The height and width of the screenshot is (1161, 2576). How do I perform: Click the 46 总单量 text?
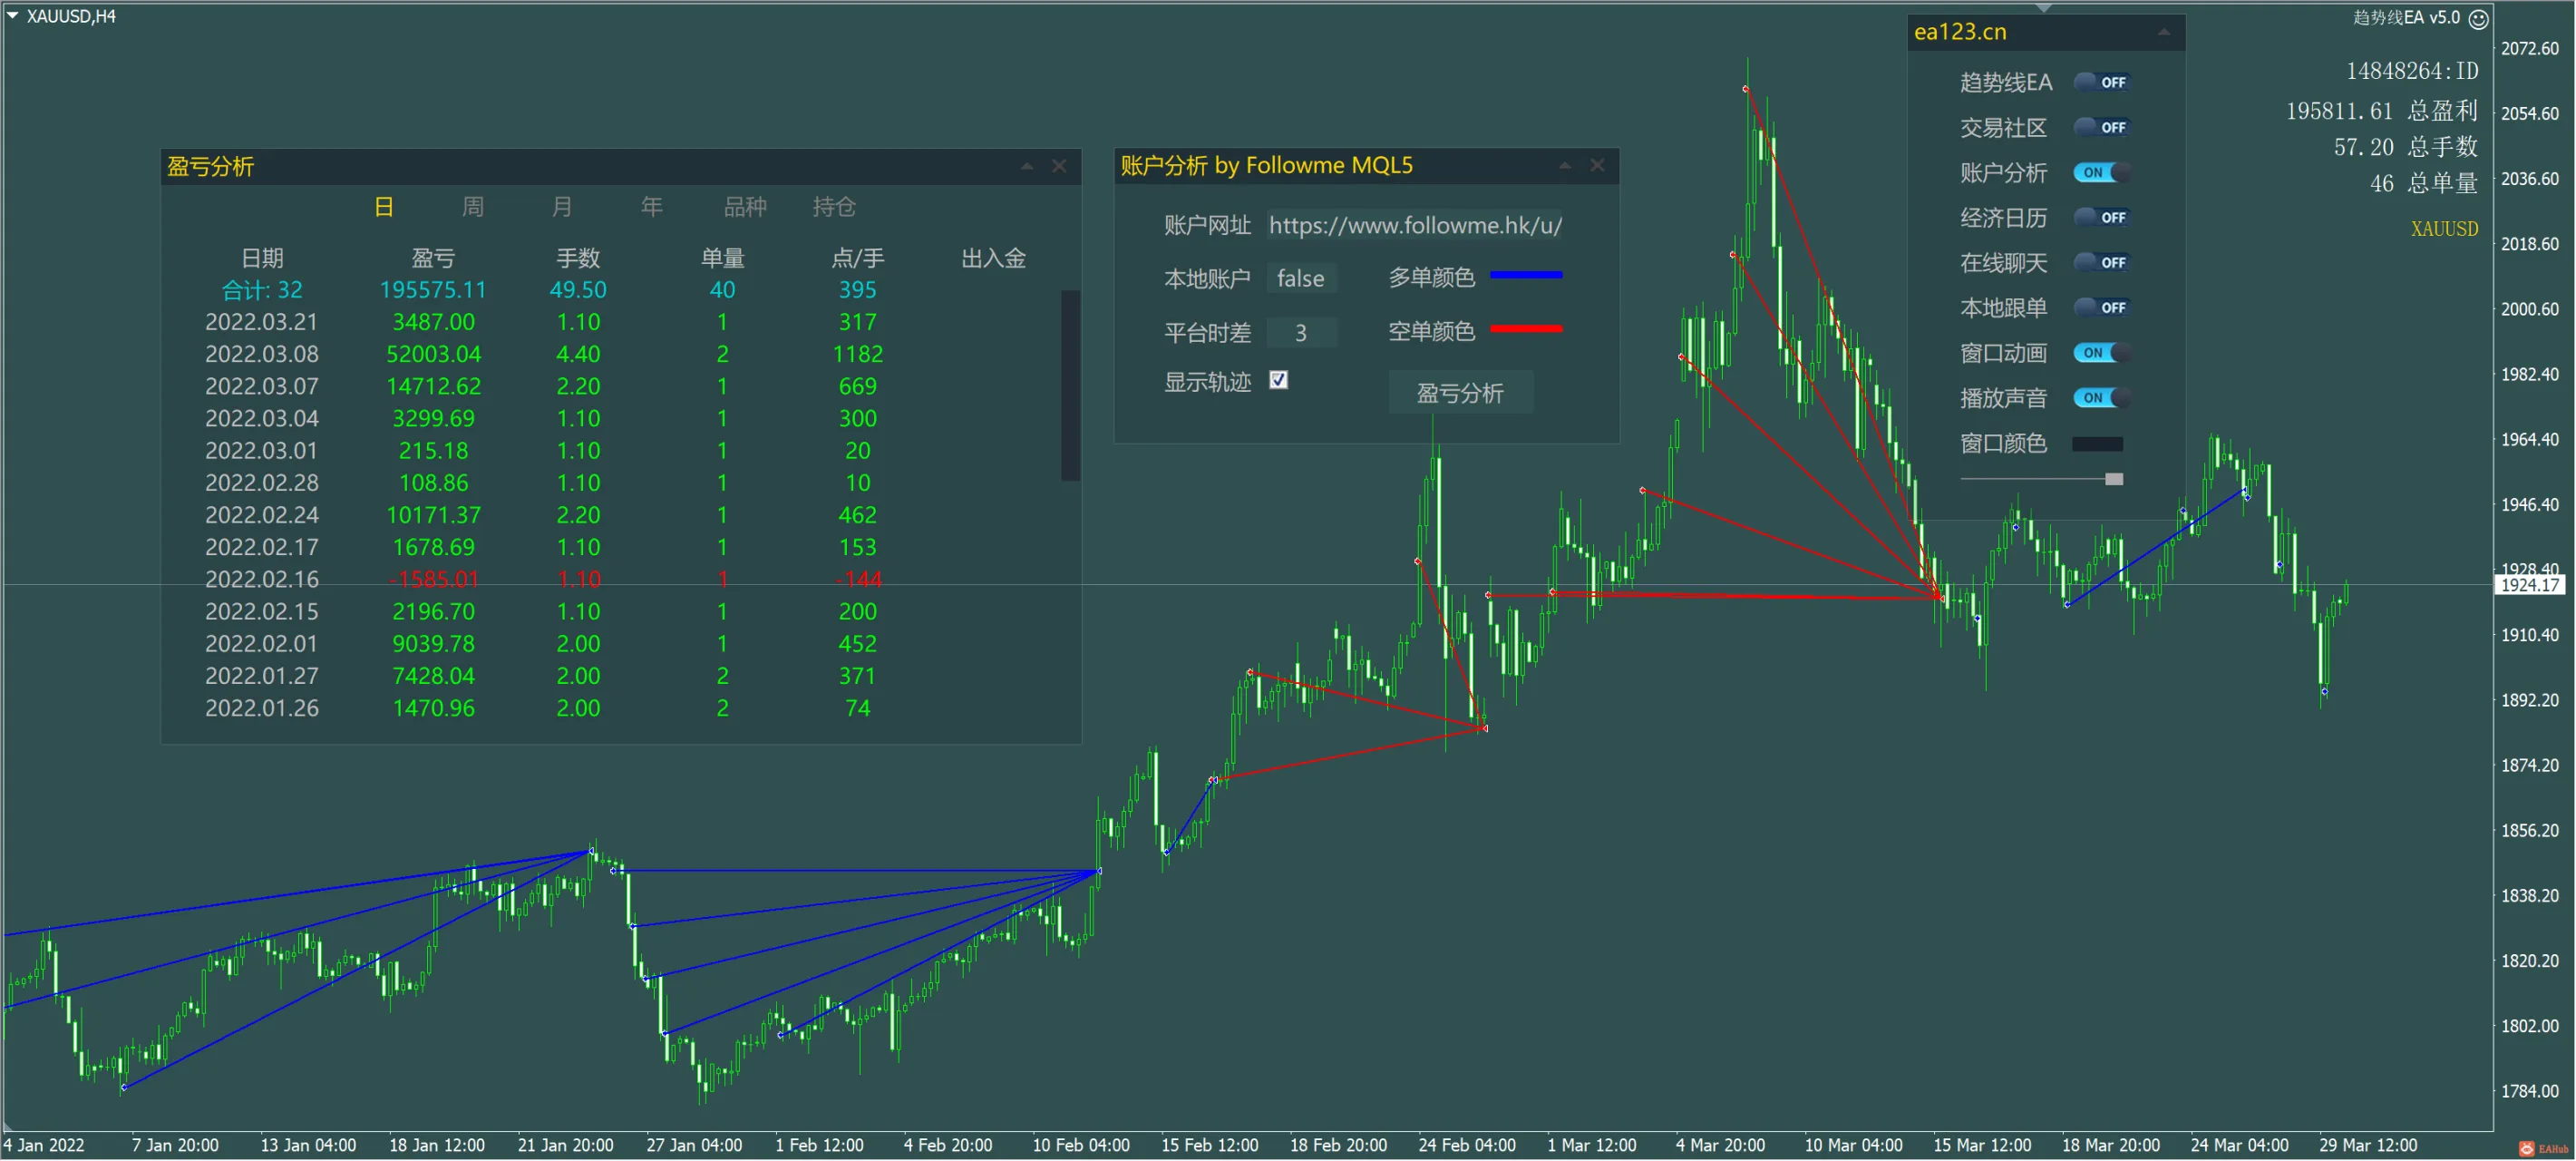click(2424, 184)
